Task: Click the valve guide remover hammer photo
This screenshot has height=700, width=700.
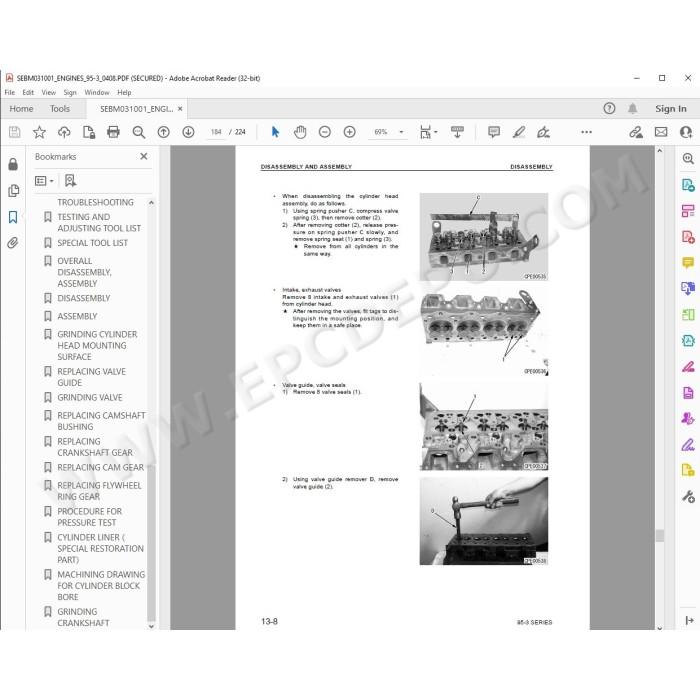Action: point(483,521)
